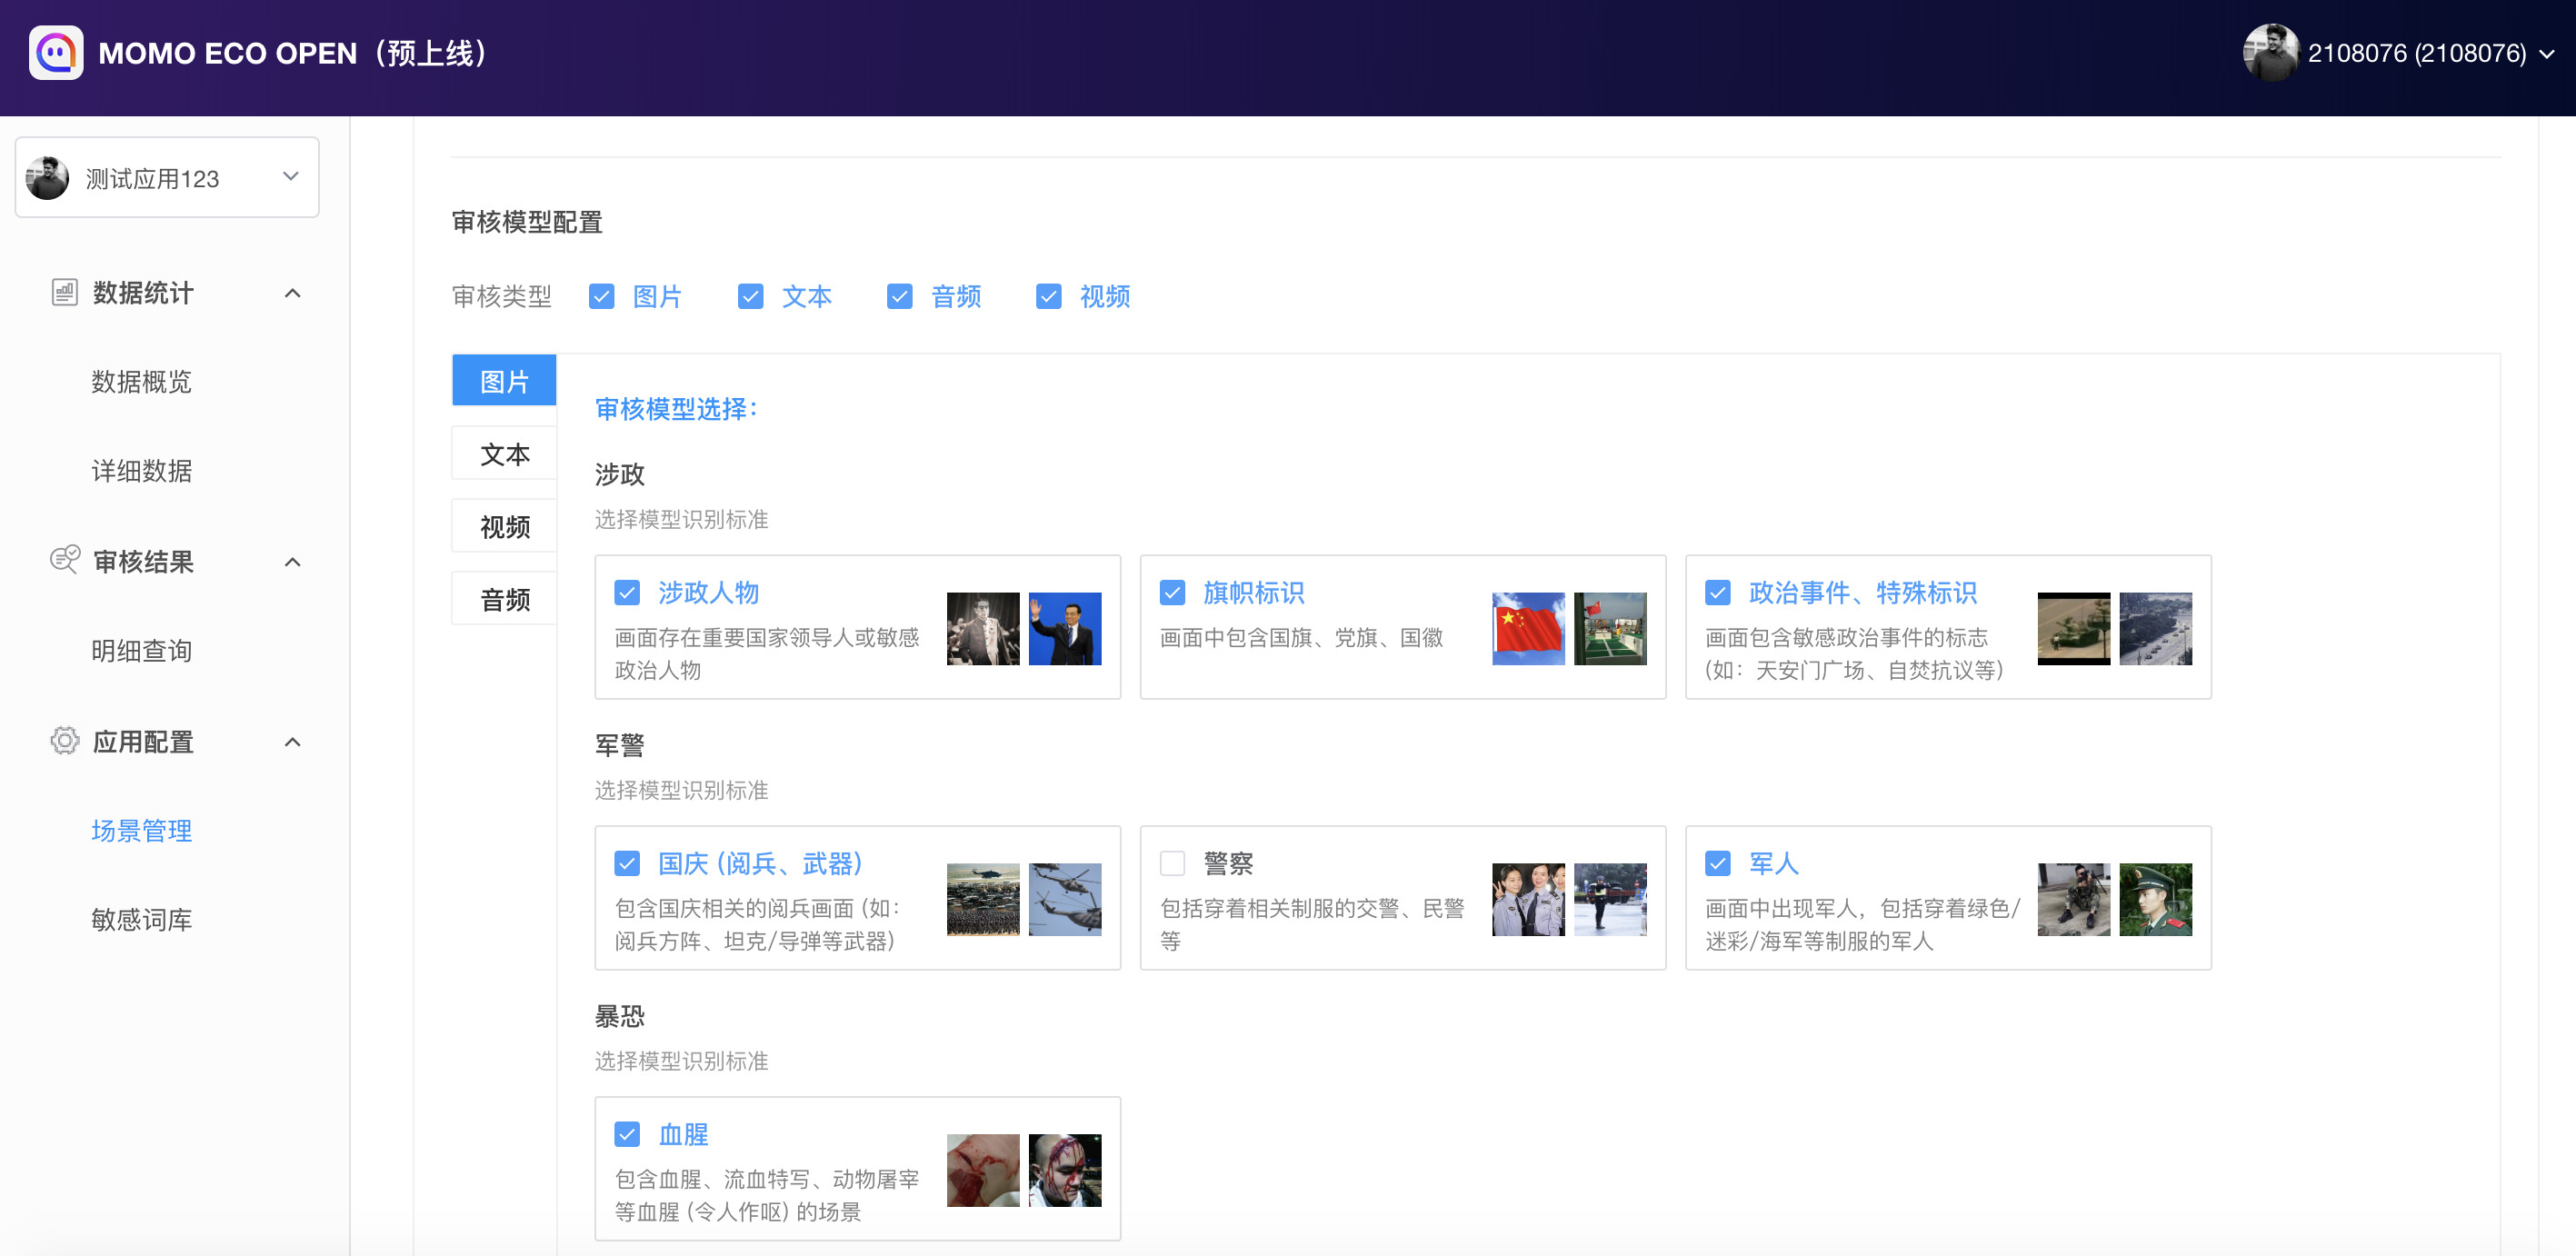Toggle the 涉政人物 model checkbox
This screenshot has width=2576, height=1256.
coord(627,593)
